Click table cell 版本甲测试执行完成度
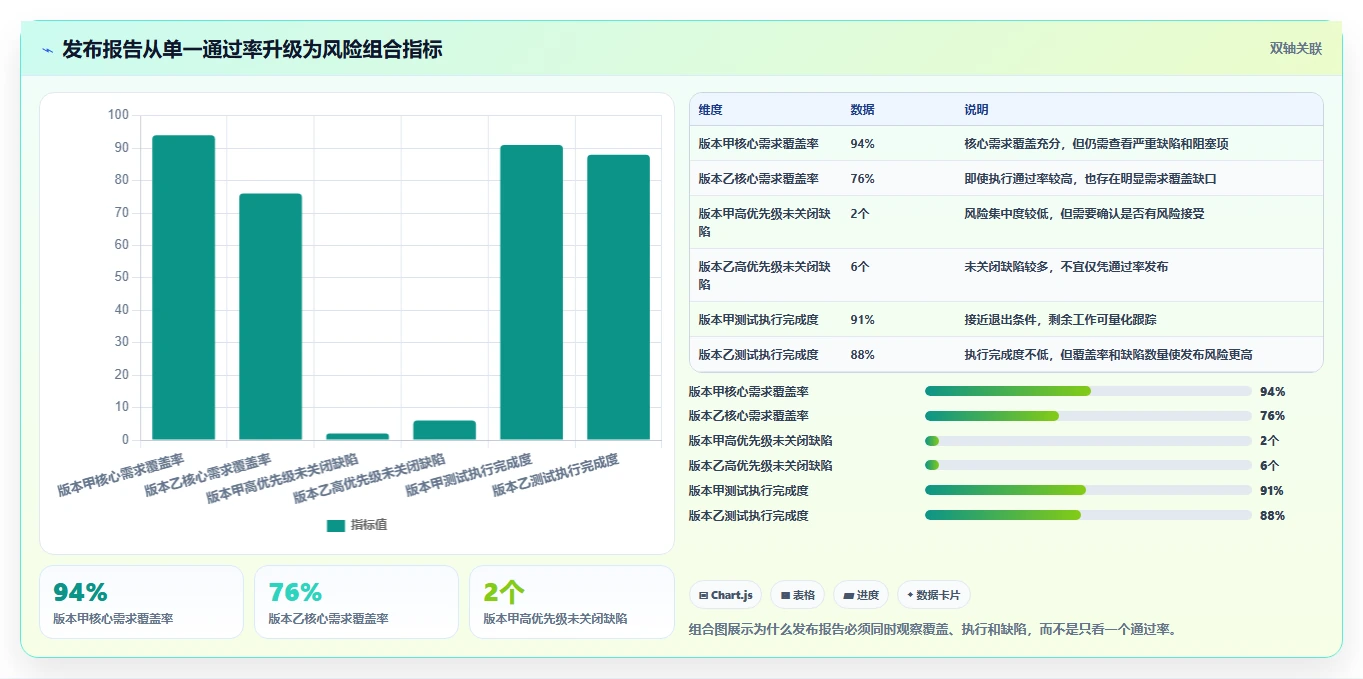 point(758,320)
